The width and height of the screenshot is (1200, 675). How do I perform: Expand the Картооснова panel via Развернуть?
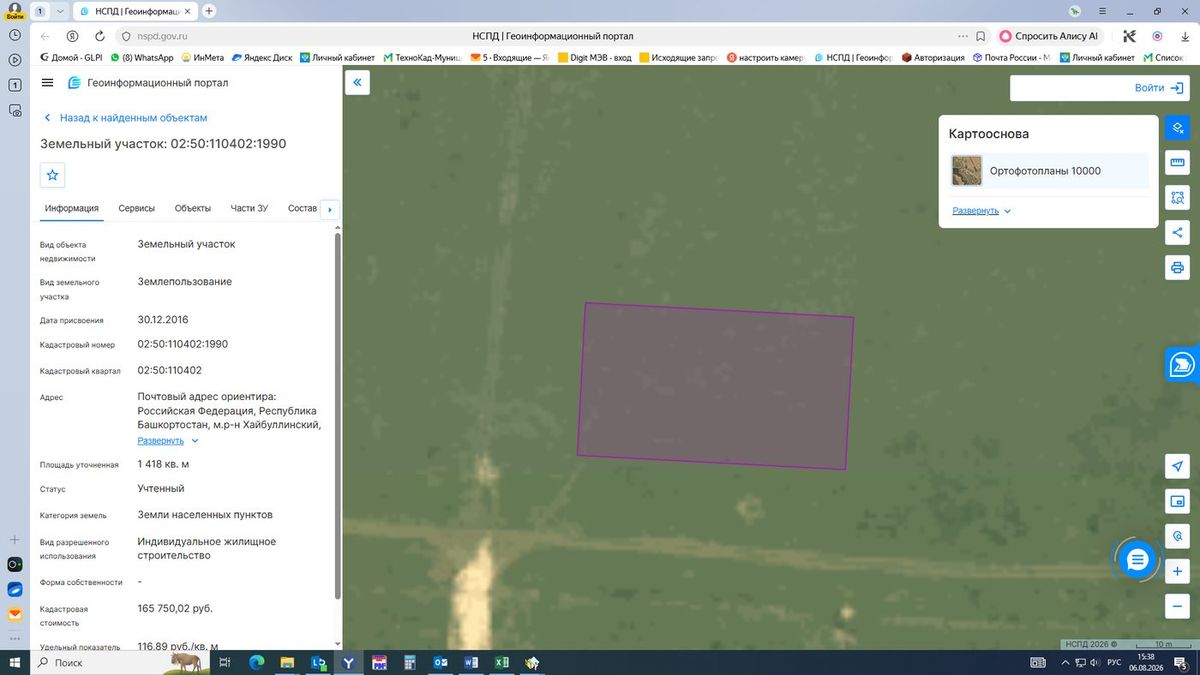(982, 211)
